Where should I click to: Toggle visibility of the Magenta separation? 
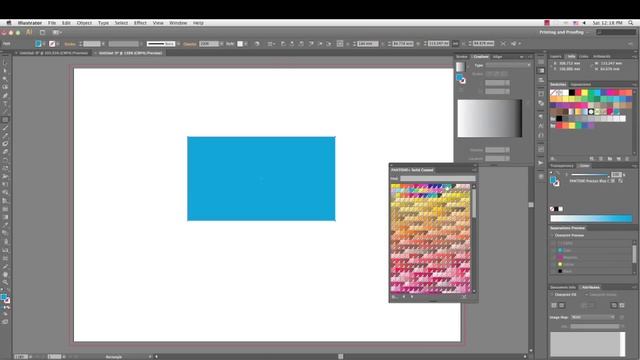553,257
